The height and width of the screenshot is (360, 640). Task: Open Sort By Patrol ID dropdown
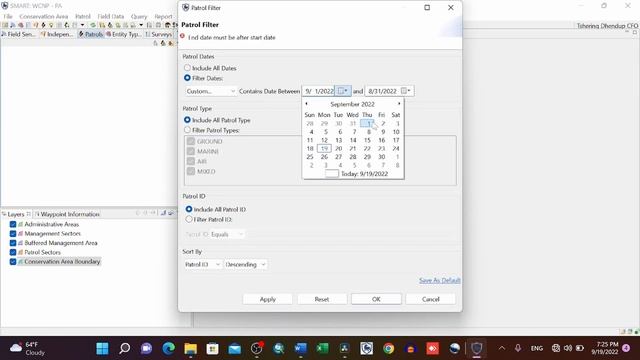(x=202, y=264)
